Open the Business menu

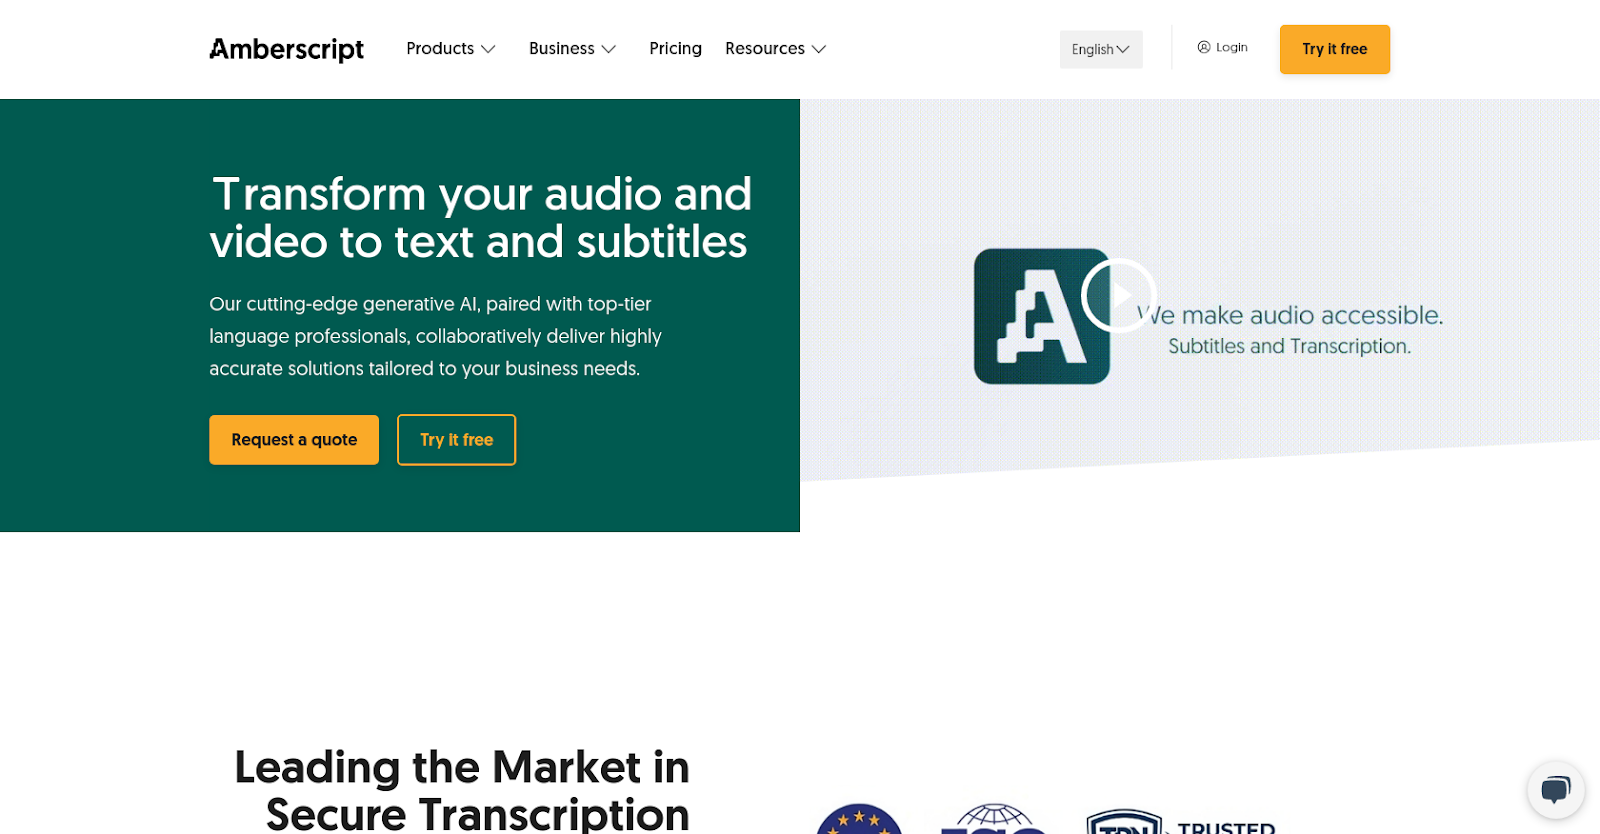[x=561, y=49]
